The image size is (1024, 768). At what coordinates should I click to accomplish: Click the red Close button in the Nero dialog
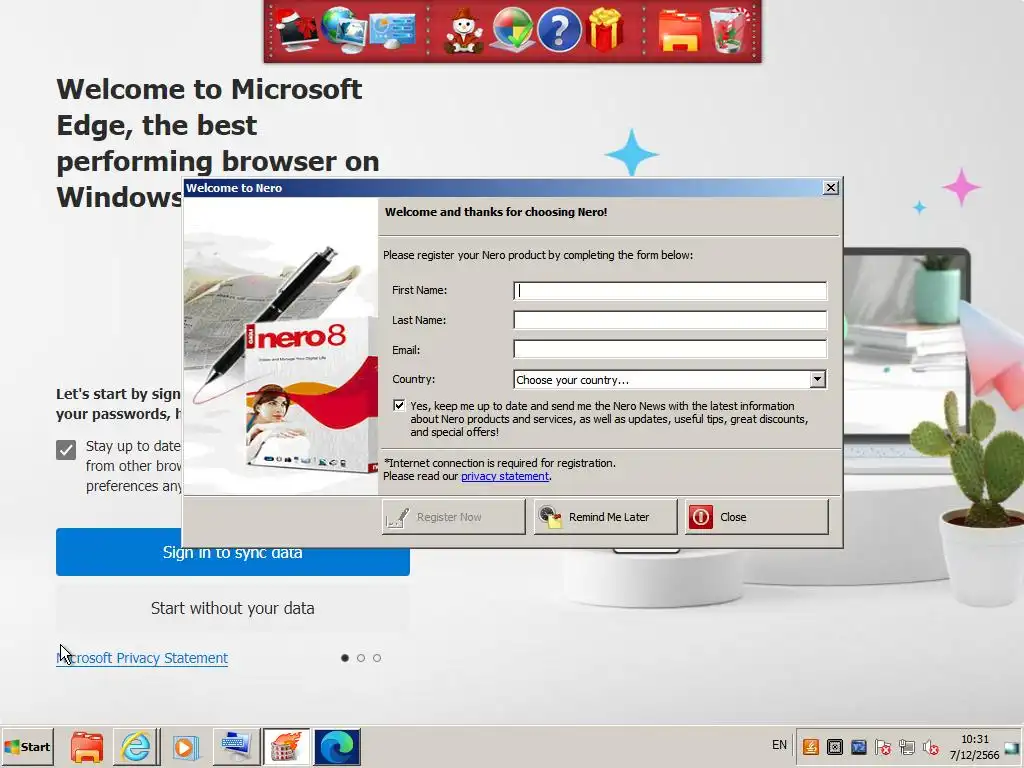[757, 517]
